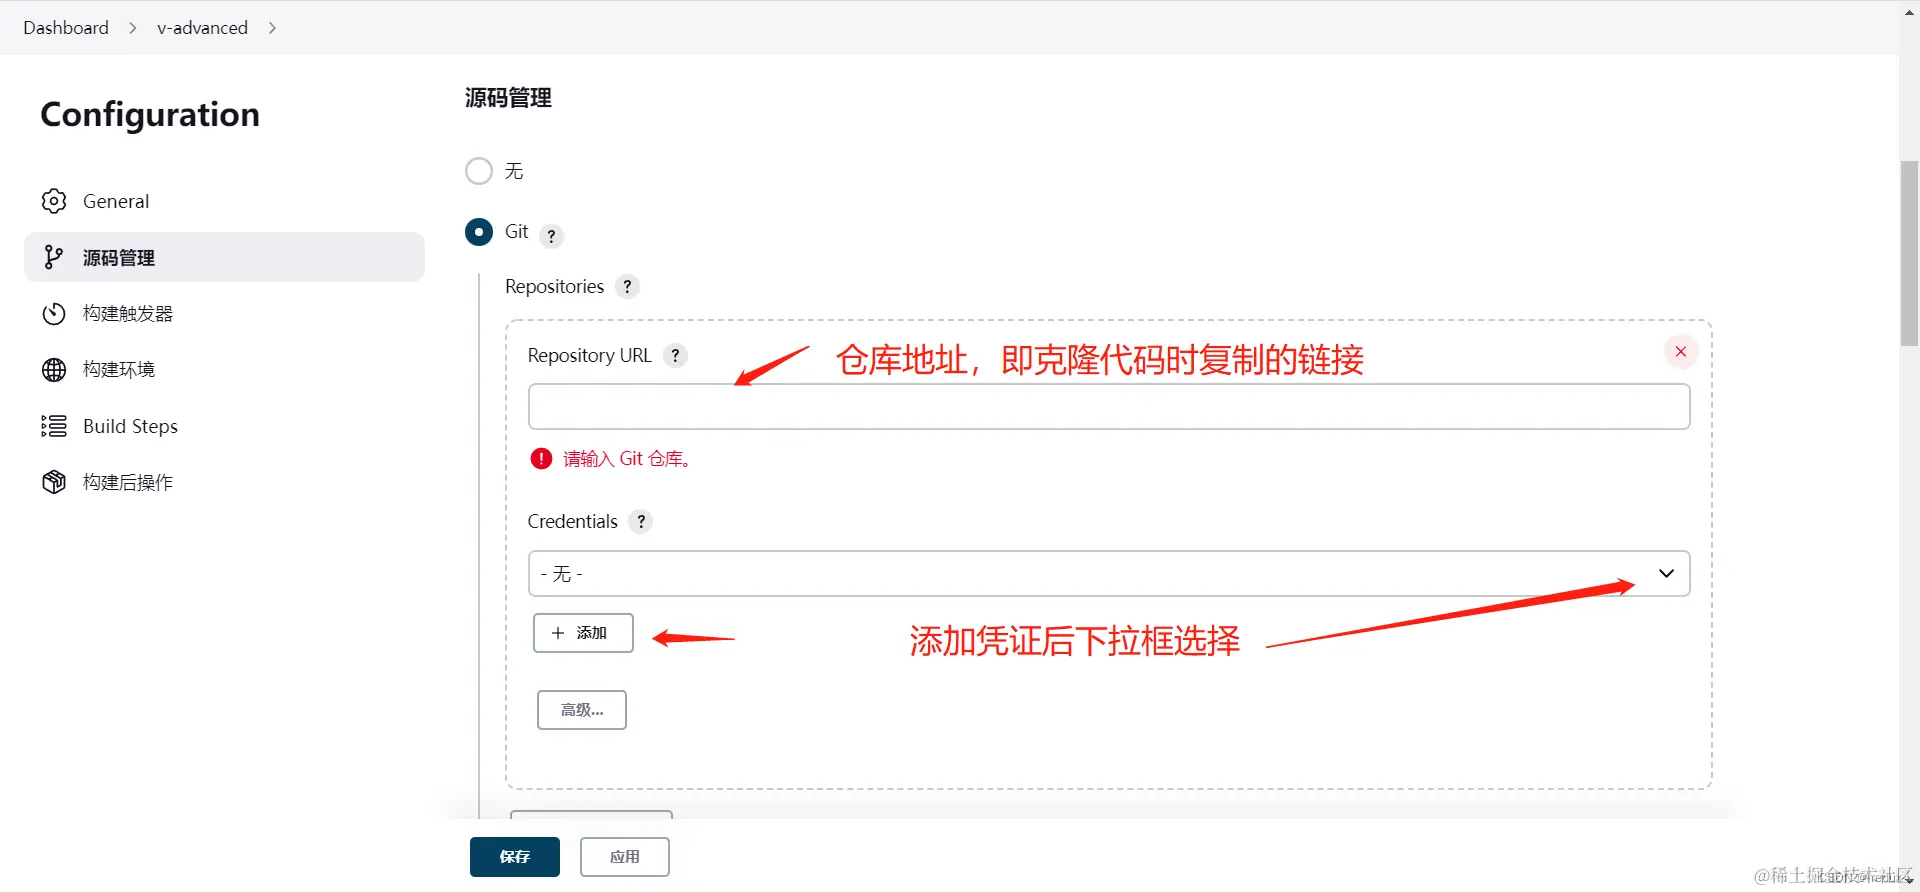Expand the Credentials dropdown
1920x892 pixels.
[x=1109, y=574]
